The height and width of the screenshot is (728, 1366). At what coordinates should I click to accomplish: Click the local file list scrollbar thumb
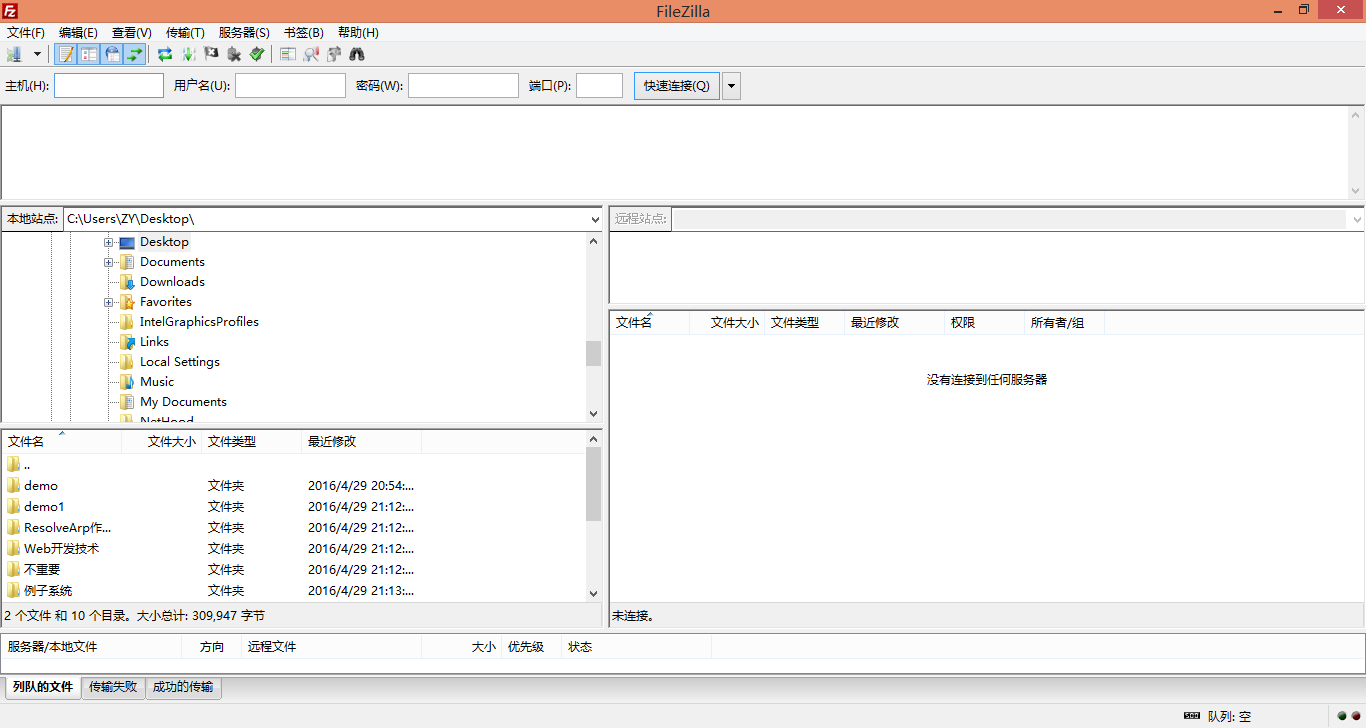coord(594,484)
